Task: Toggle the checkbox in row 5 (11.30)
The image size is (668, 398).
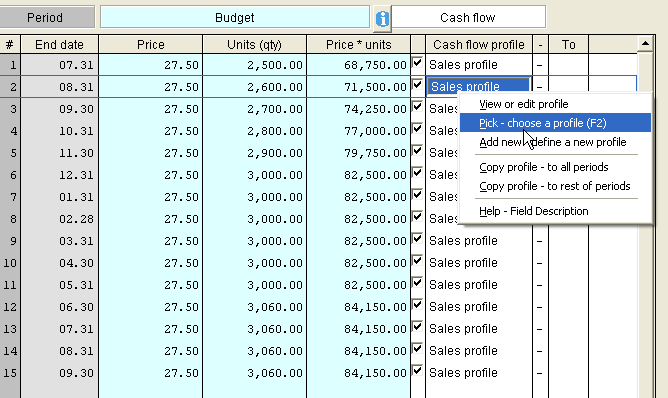Action: [418, 151]
